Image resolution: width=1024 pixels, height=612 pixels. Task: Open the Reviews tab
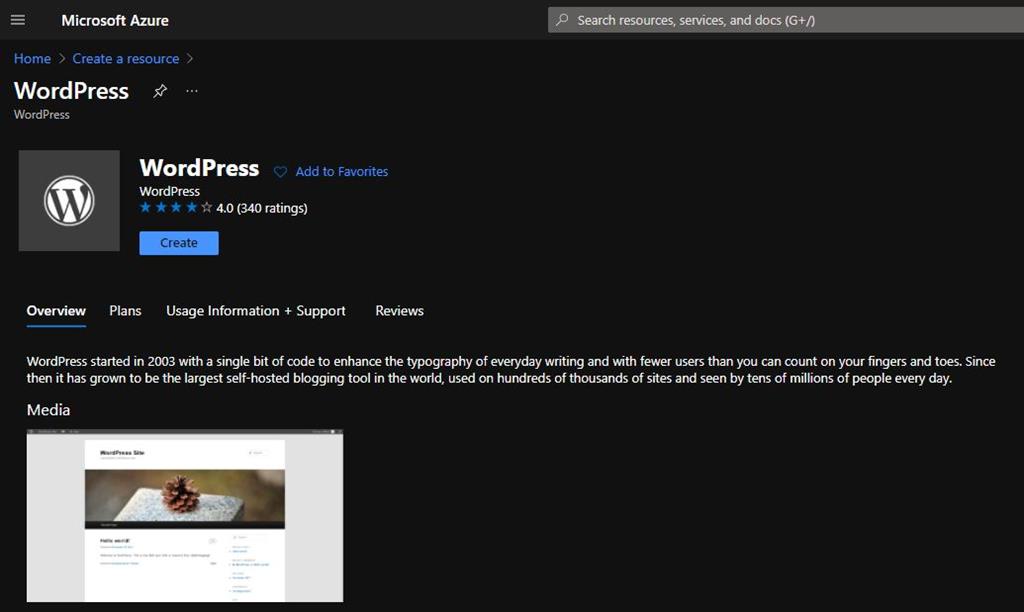pos(399,311)
